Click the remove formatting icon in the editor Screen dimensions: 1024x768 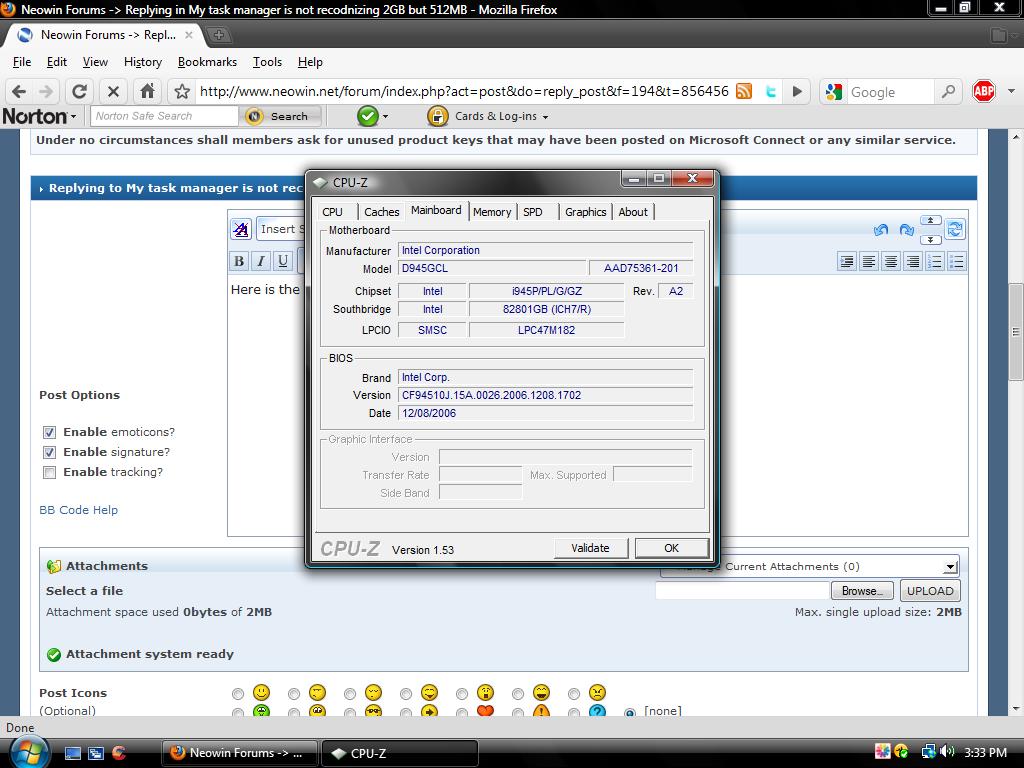pyautogui.click(x=240, y=229)
